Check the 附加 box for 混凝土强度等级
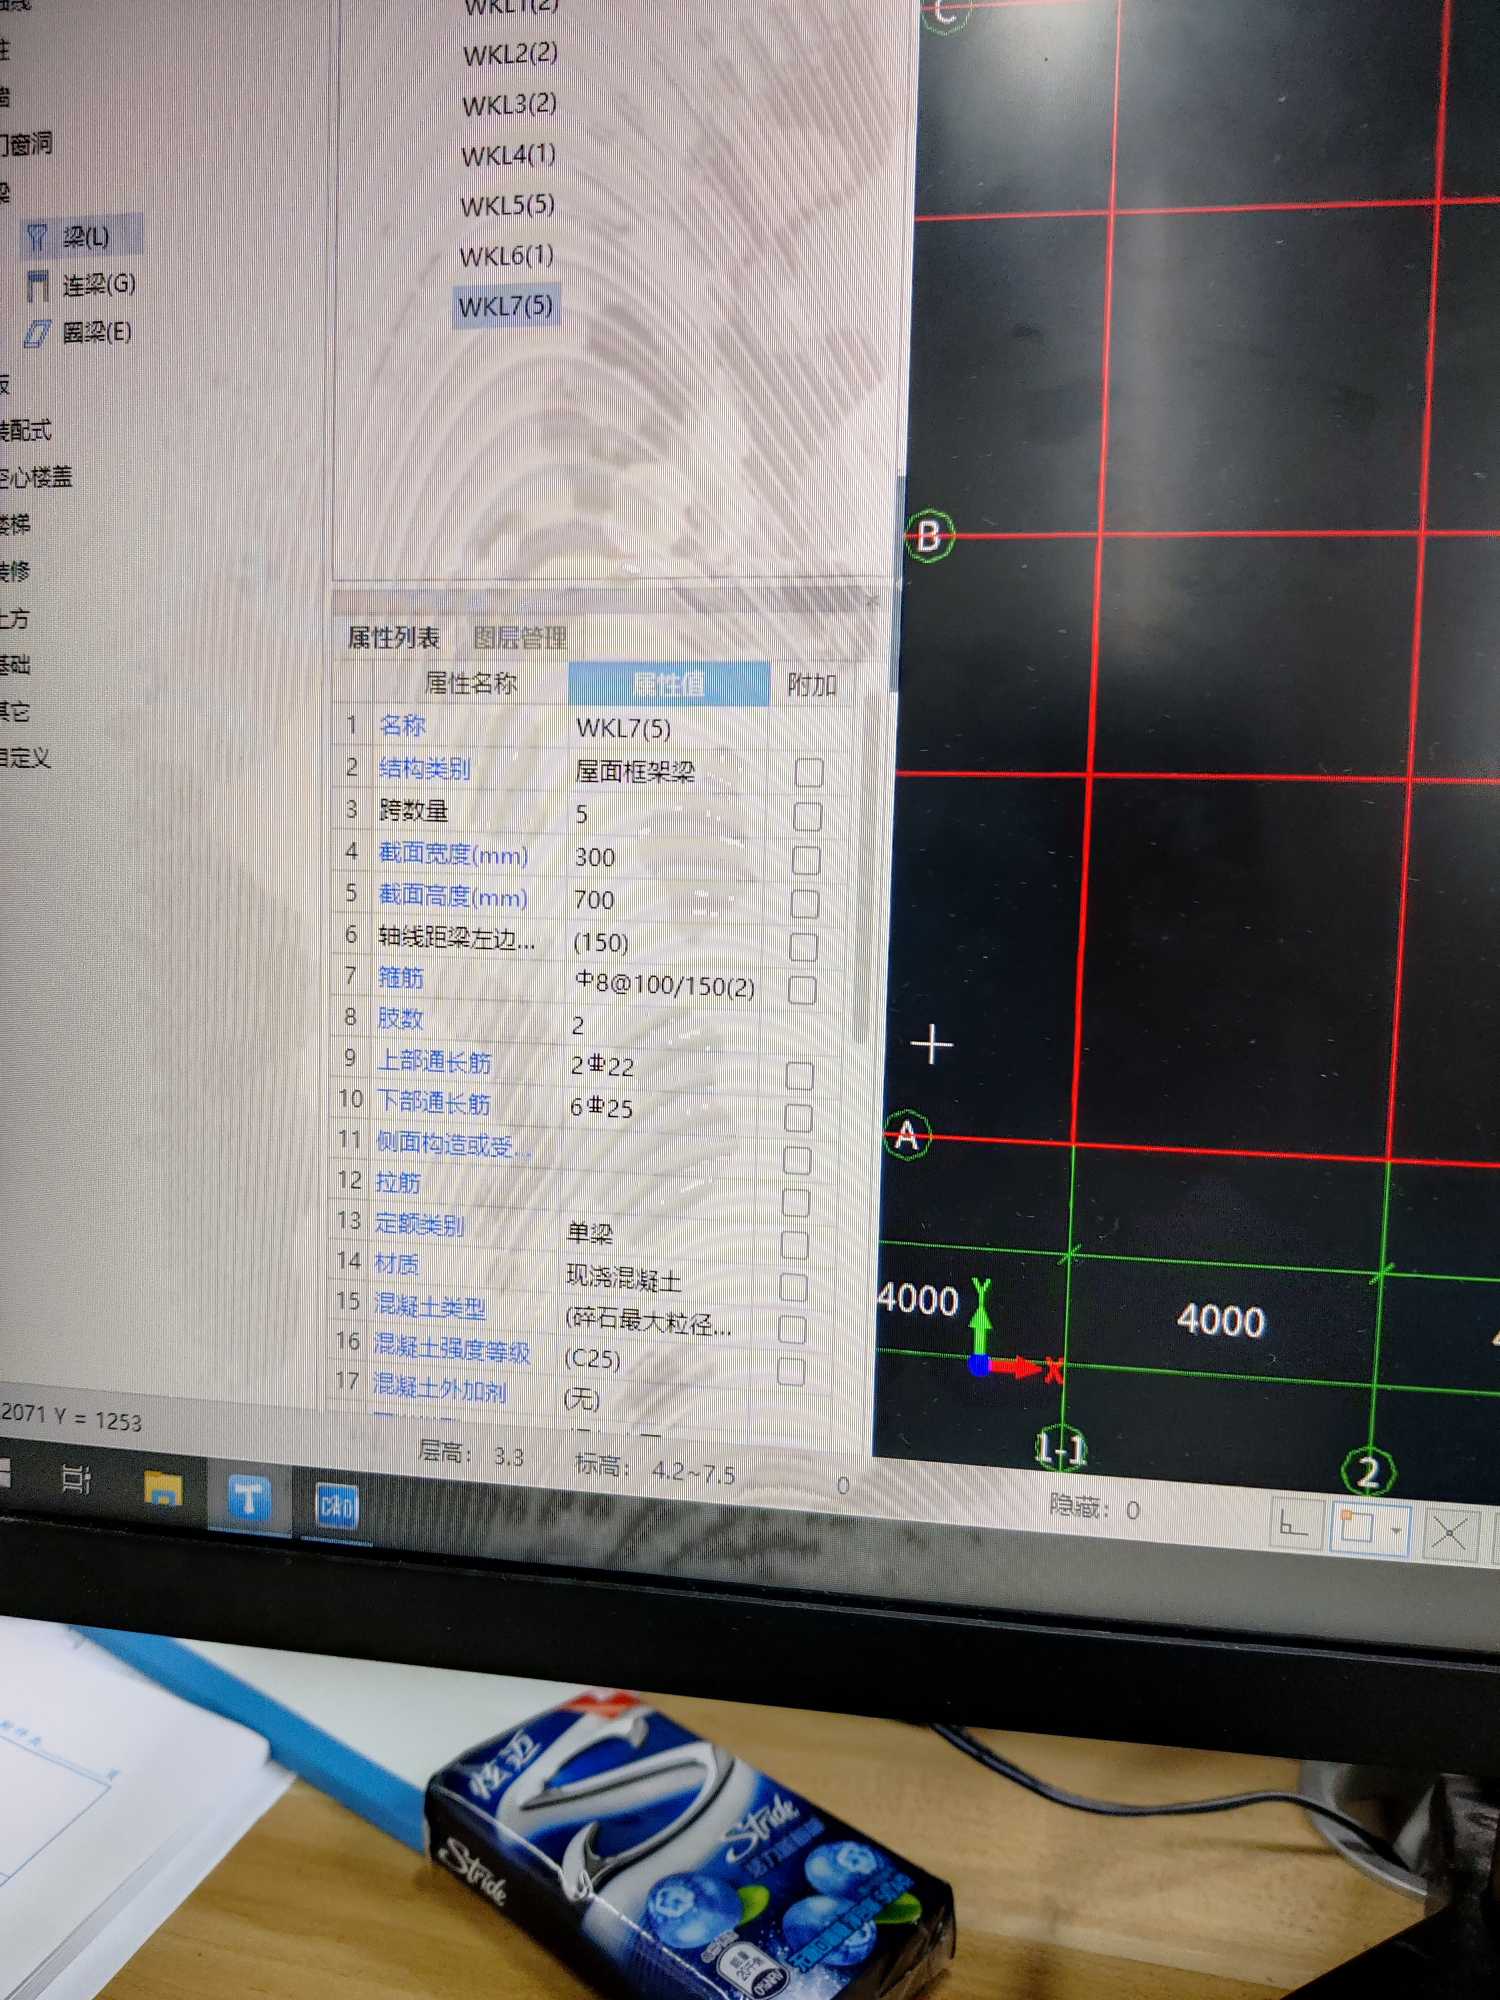This screenshot has width=1500, height=2000. pos(791,1371)
